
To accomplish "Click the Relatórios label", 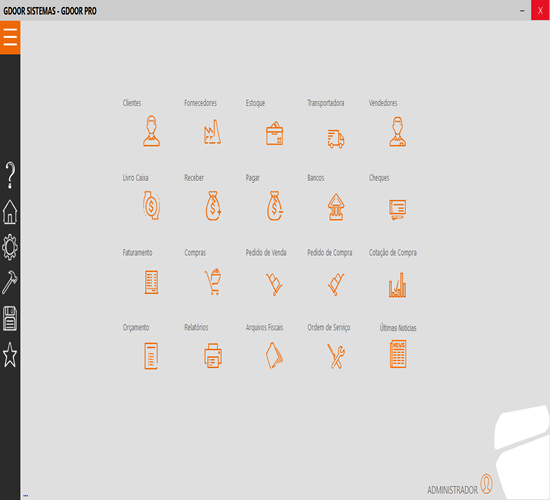I will tap(196, 327).
